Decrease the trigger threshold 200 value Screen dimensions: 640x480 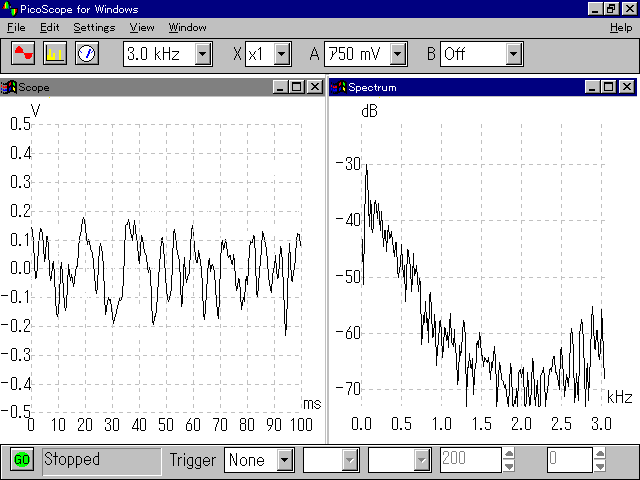click(509, 466)
